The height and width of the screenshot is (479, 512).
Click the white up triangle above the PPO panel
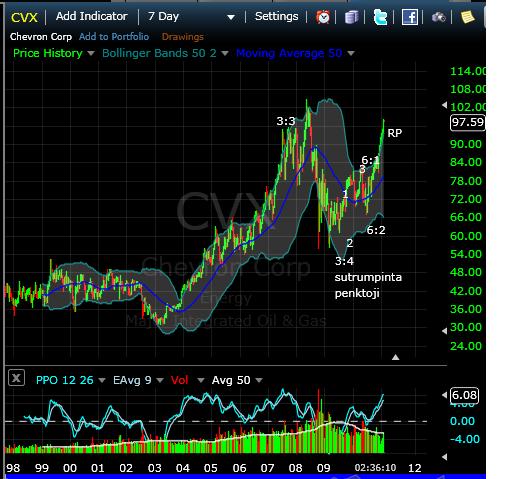396,357
